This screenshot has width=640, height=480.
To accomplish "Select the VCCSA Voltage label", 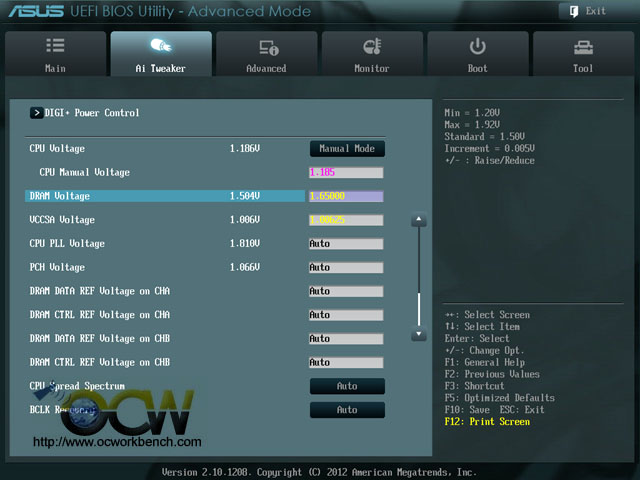I will (x=62, y=220).
